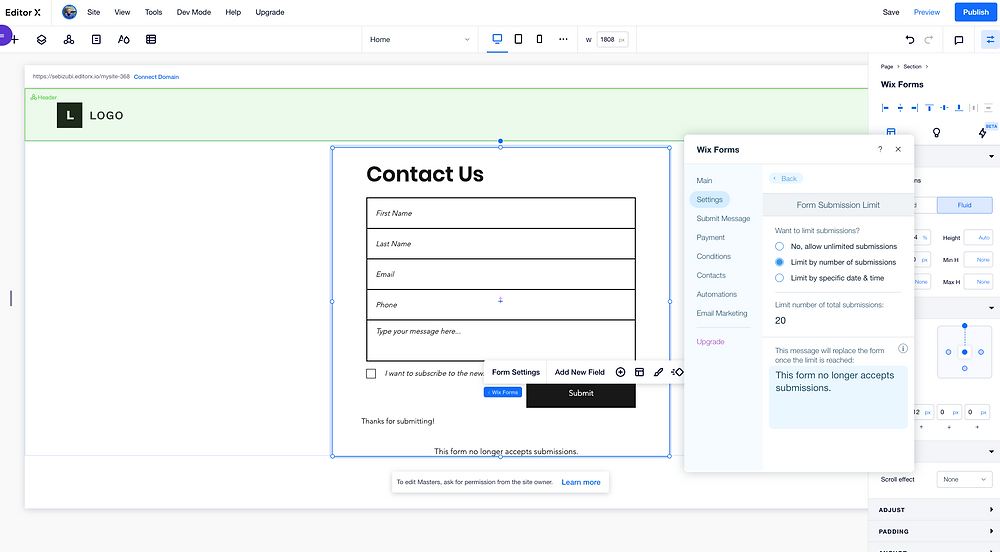Open the Content Manager table icon

(151, 40)
